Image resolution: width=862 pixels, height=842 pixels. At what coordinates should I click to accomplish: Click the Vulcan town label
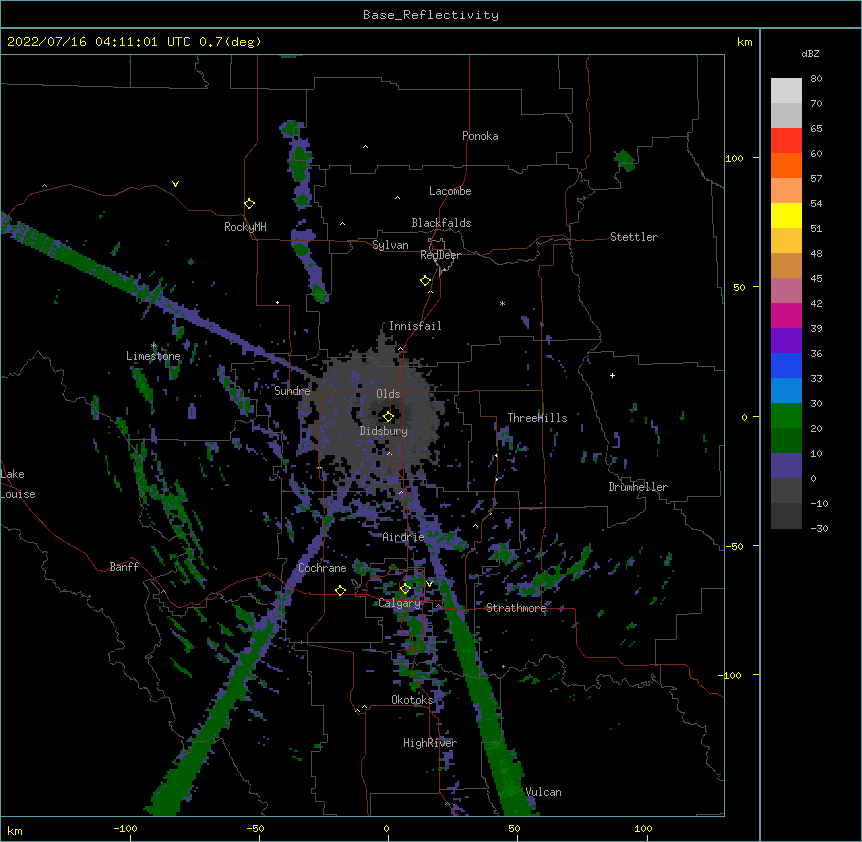[543, 792]
